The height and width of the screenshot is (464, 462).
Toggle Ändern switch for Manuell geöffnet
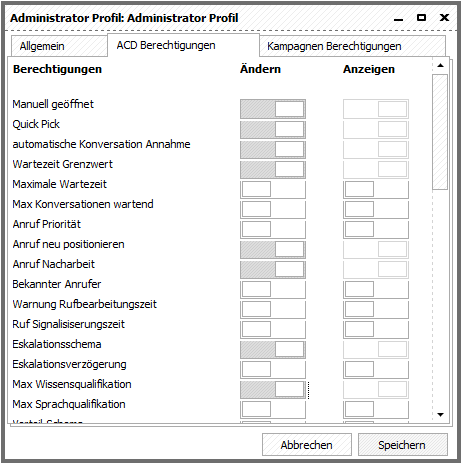(273, 109)
